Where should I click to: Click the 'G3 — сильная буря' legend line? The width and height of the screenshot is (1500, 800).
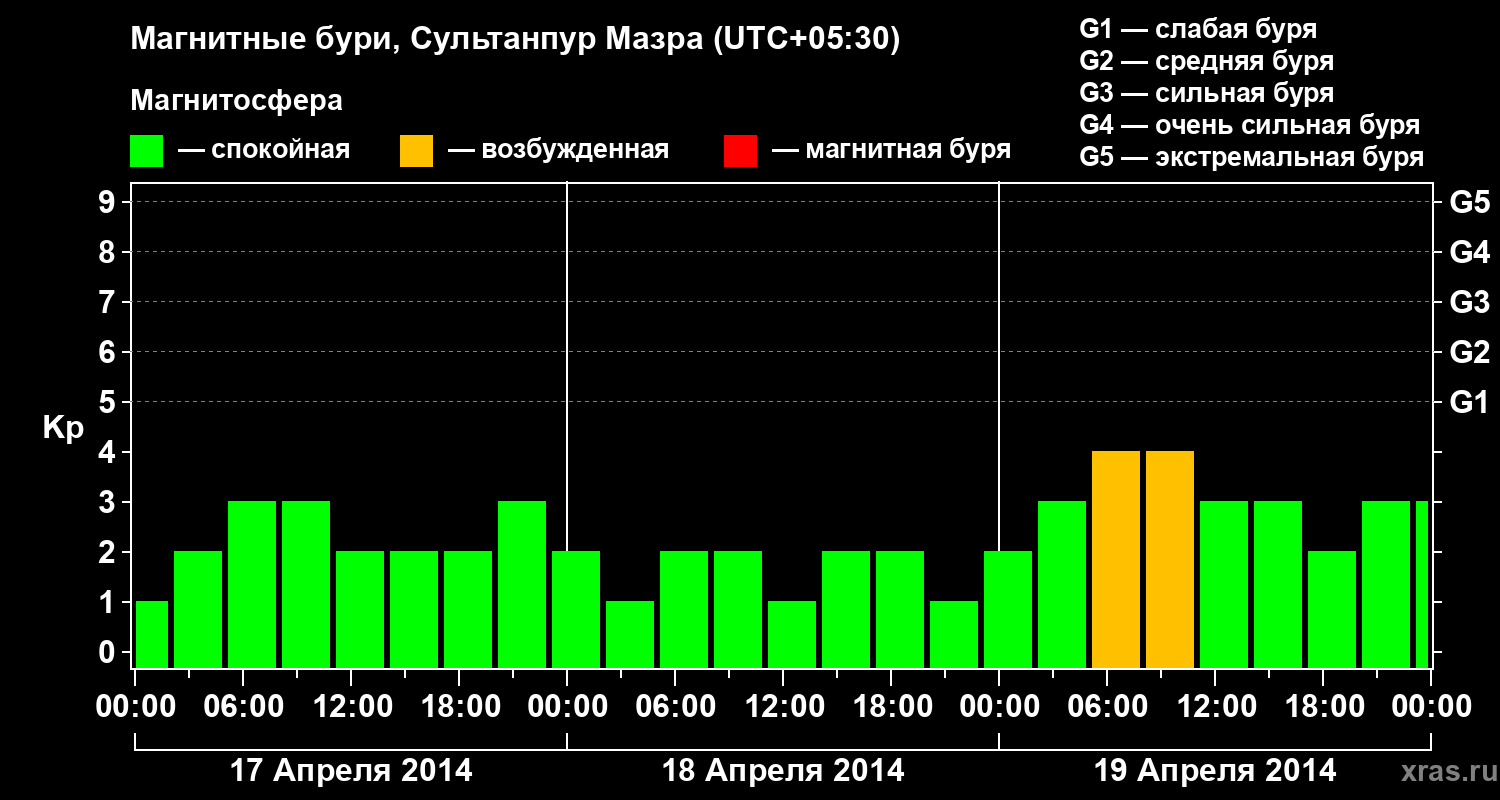click(1207, 93)
